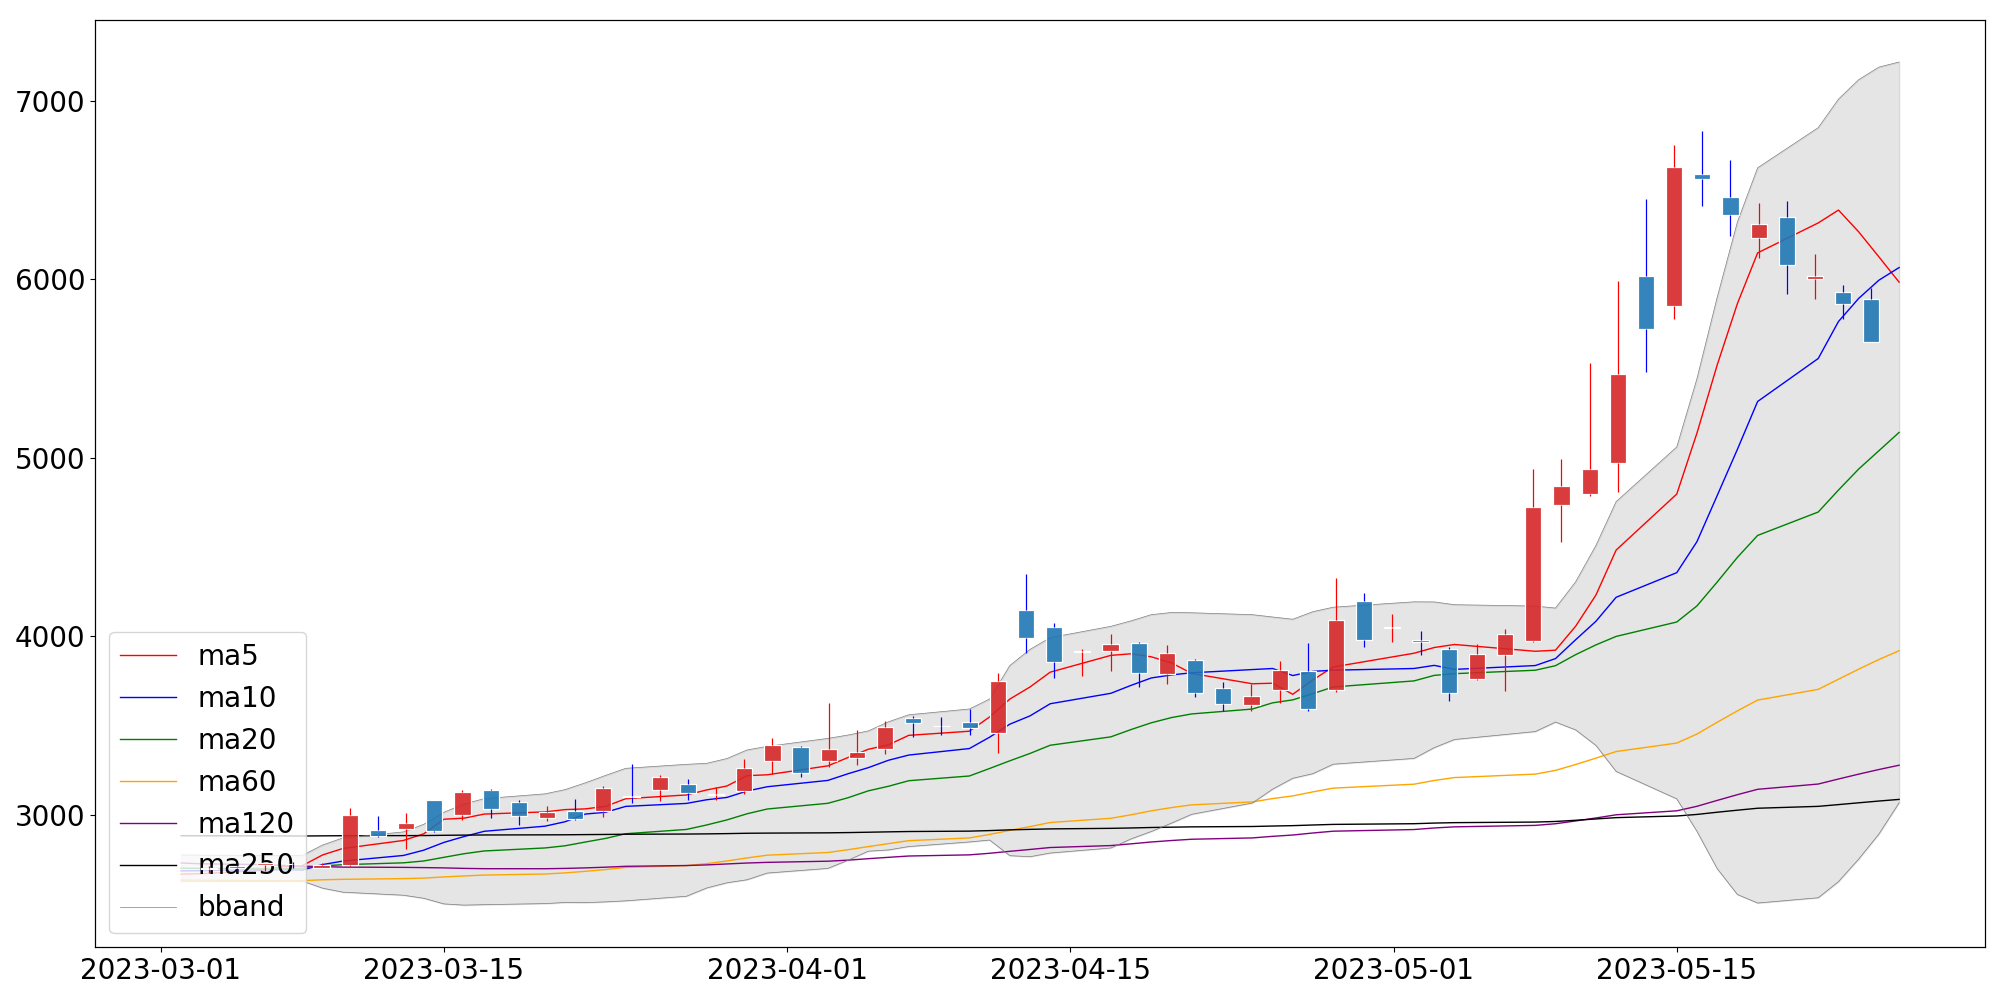This screenshot has width=2000, height=1000.
Task: Click the green ma20 legend line swatch
Action: [x=148, y=740]
